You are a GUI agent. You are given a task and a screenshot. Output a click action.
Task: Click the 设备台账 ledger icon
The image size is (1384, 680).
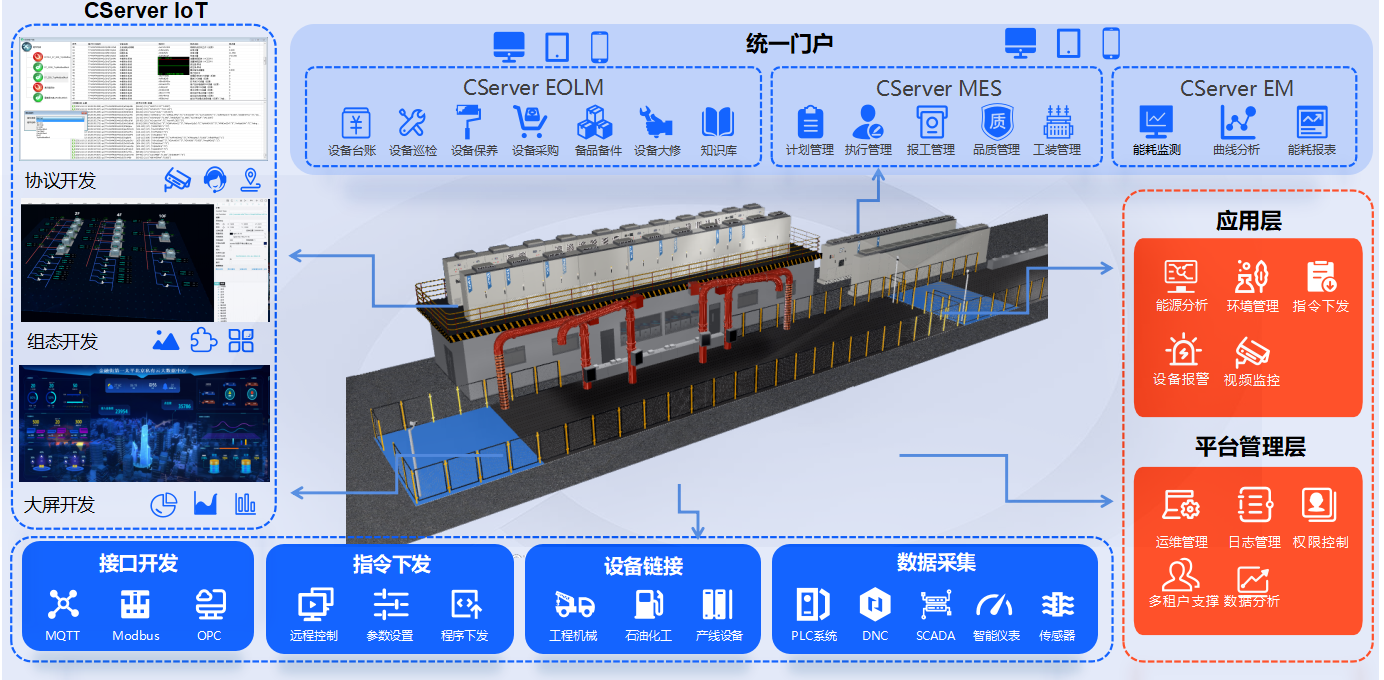pos(355,123)
